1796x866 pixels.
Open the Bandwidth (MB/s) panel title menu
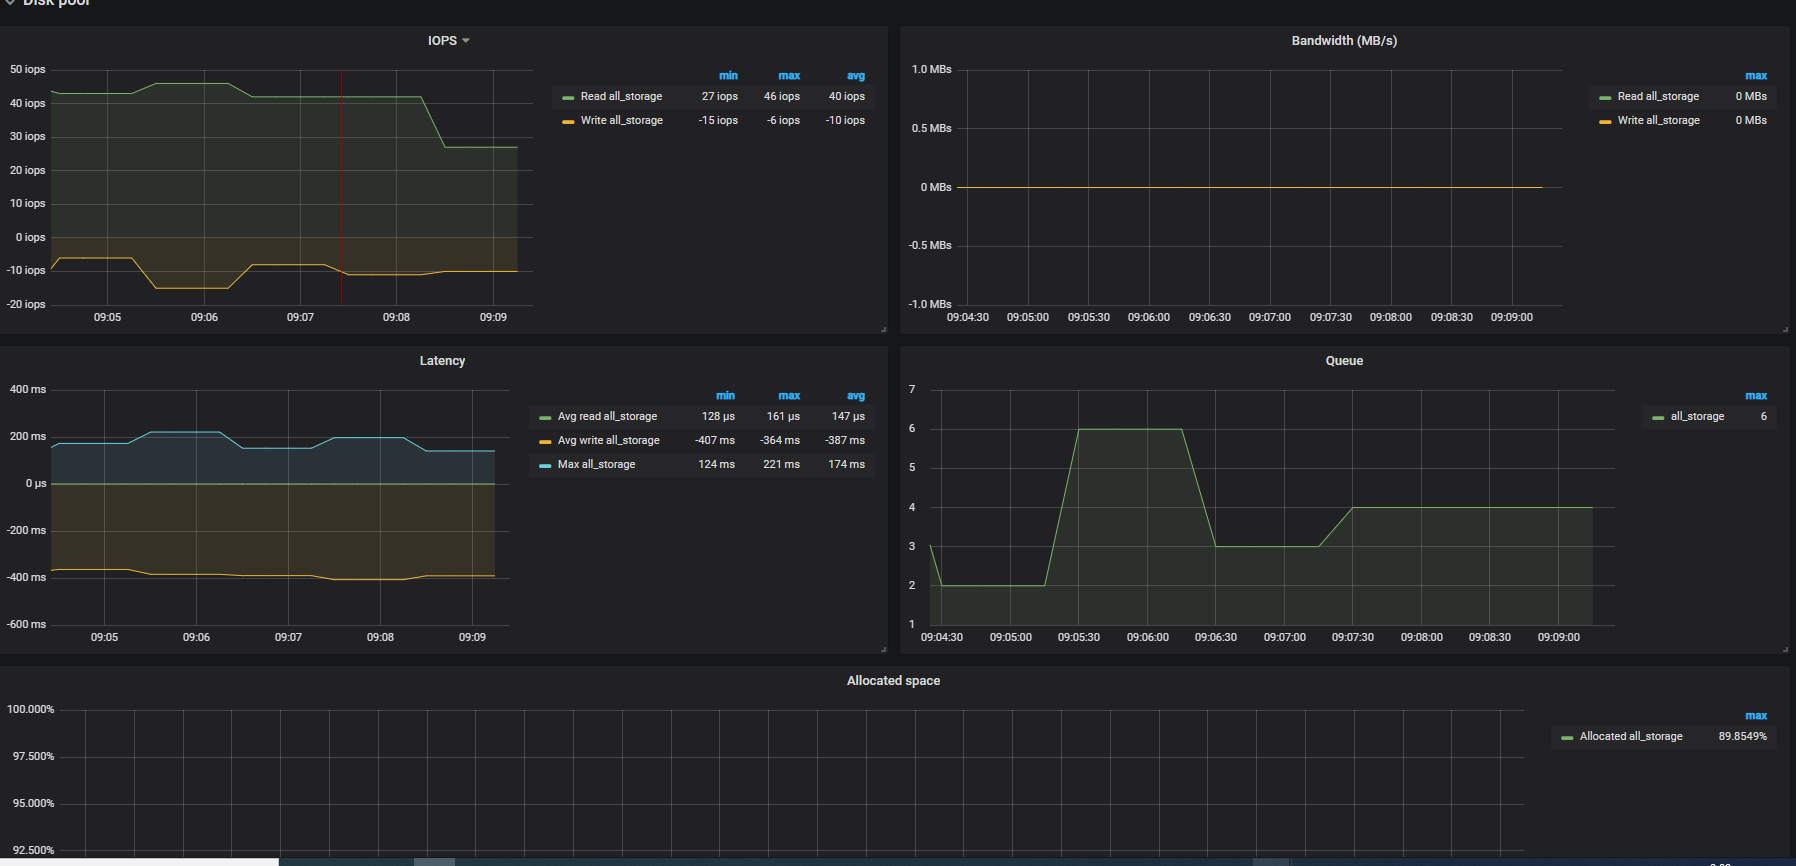1344,41
